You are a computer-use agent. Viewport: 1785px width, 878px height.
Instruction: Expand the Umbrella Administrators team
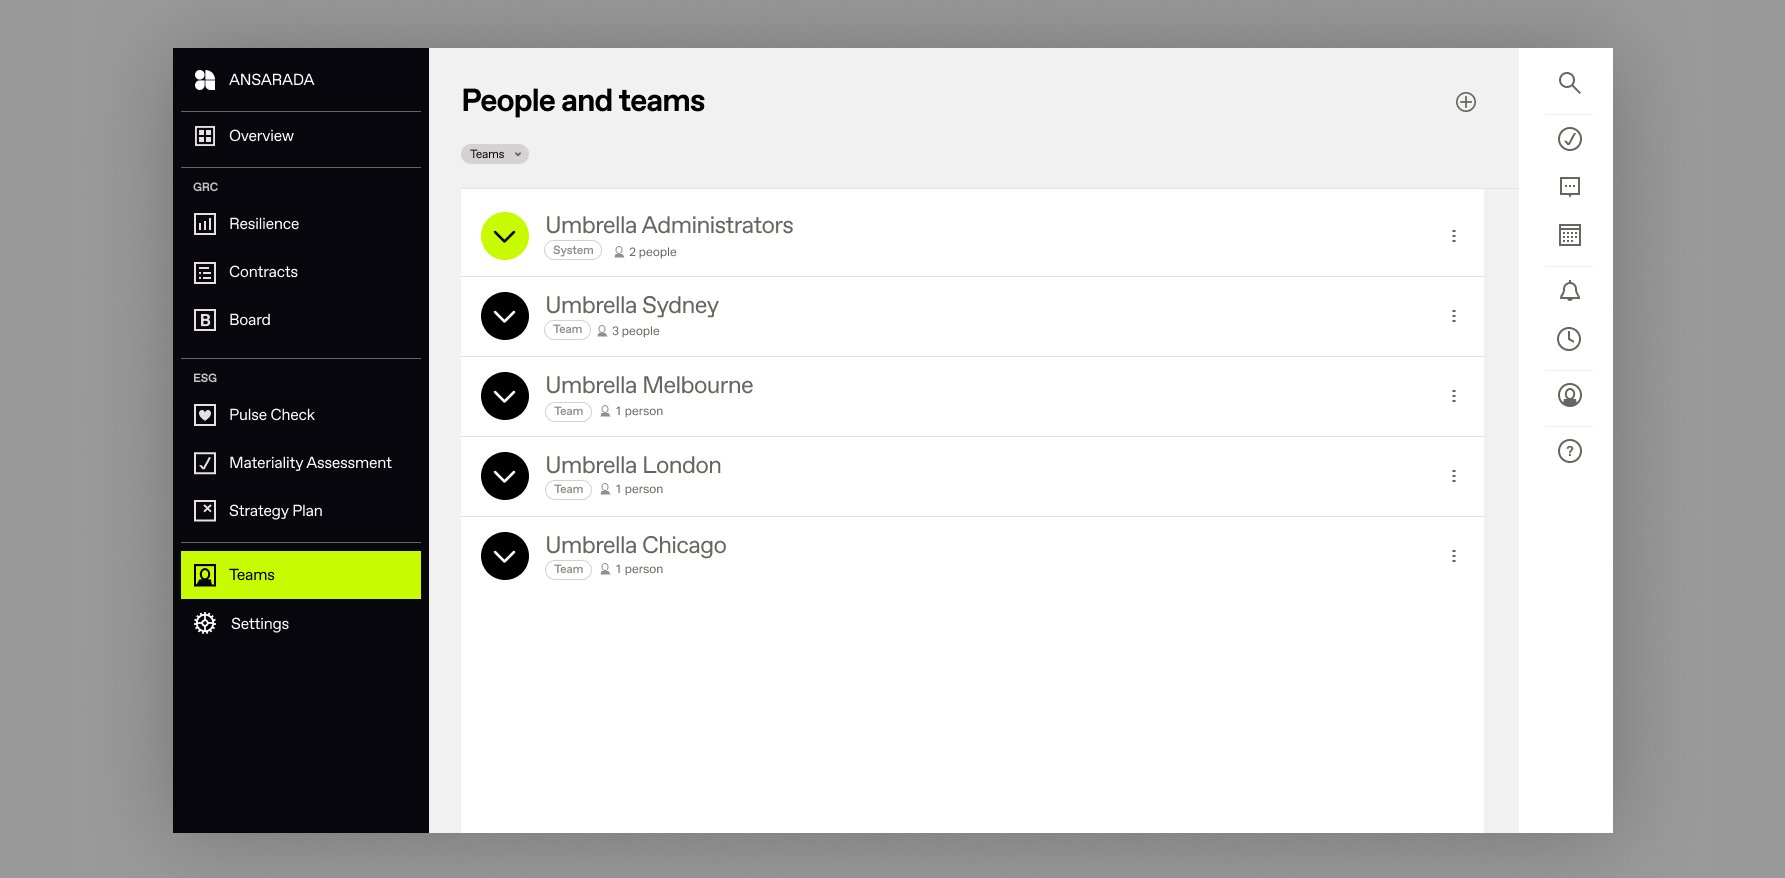point(505,236)
